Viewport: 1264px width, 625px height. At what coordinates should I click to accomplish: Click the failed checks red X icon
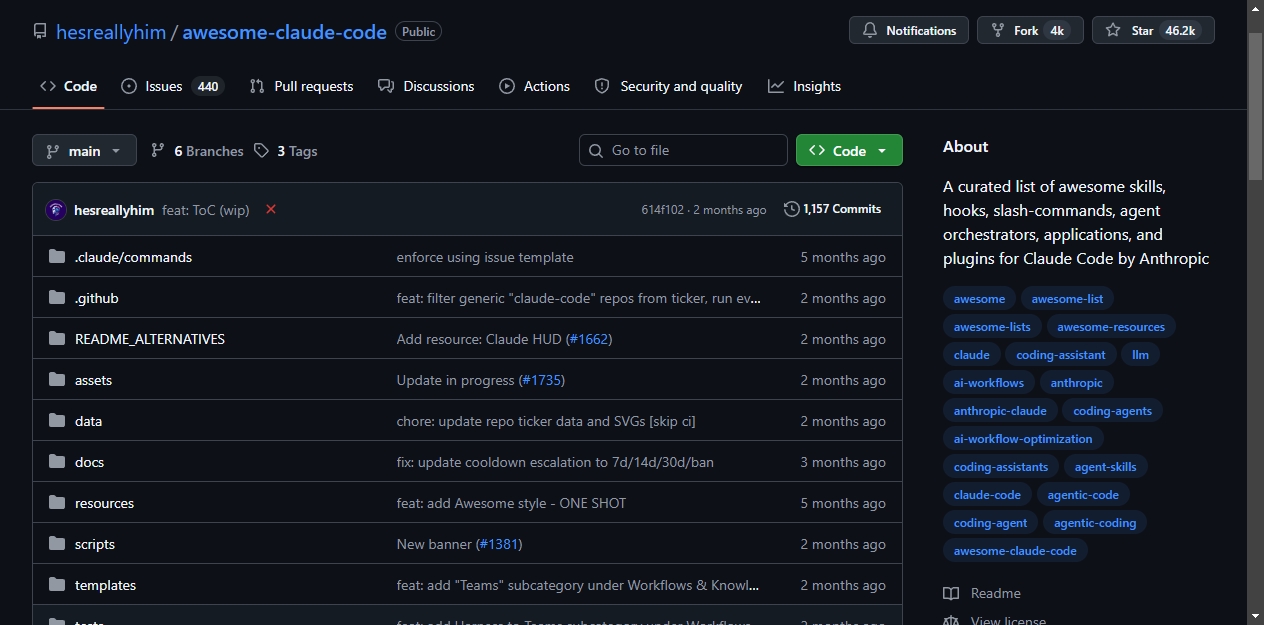pos(271,209)
